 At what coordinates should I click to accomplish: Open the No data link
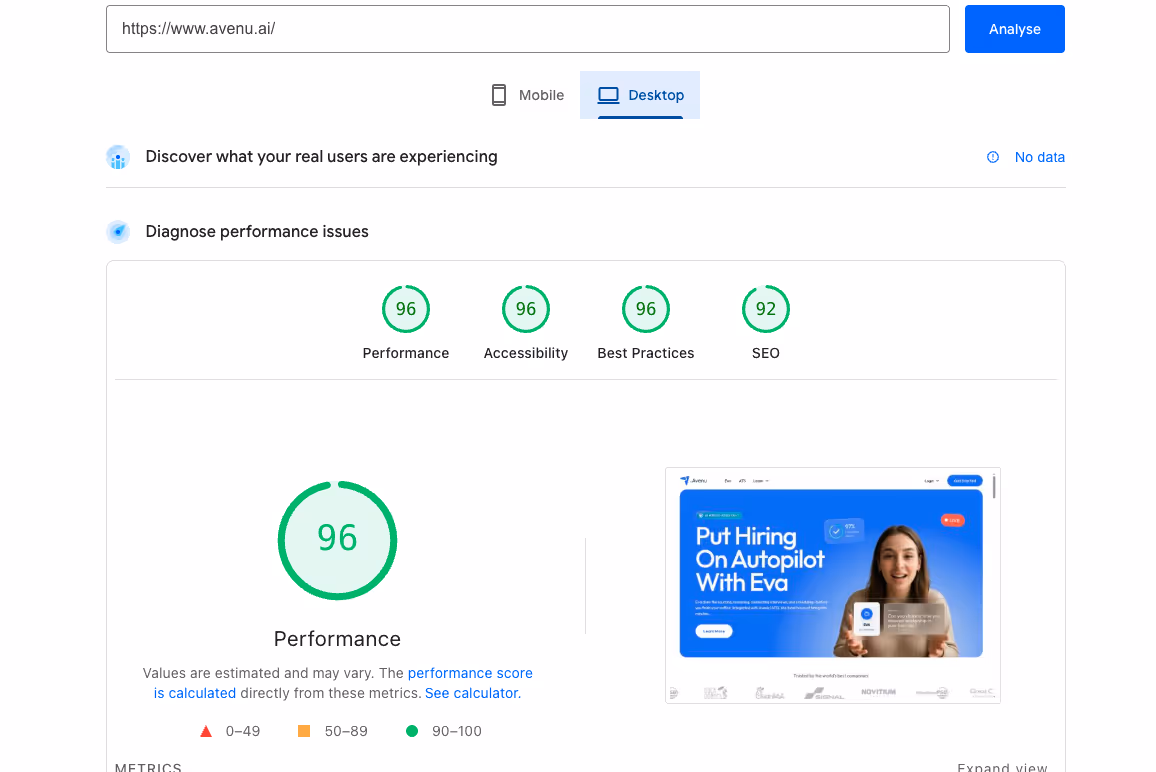coord(1039,157)
